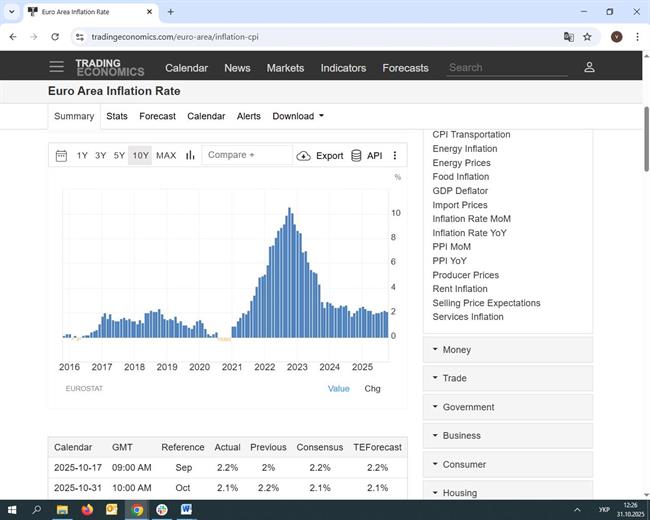Expand the Money category section
Viewport: 650px width, 520px height.
[508, 350]
